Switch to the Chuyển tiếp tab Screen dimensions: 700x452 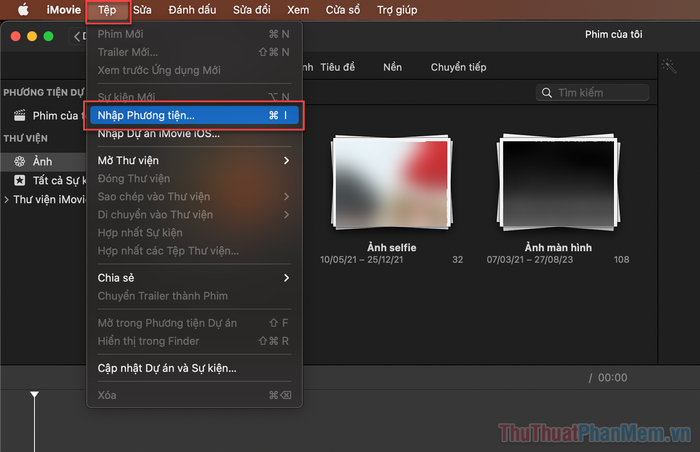(458, 67)
